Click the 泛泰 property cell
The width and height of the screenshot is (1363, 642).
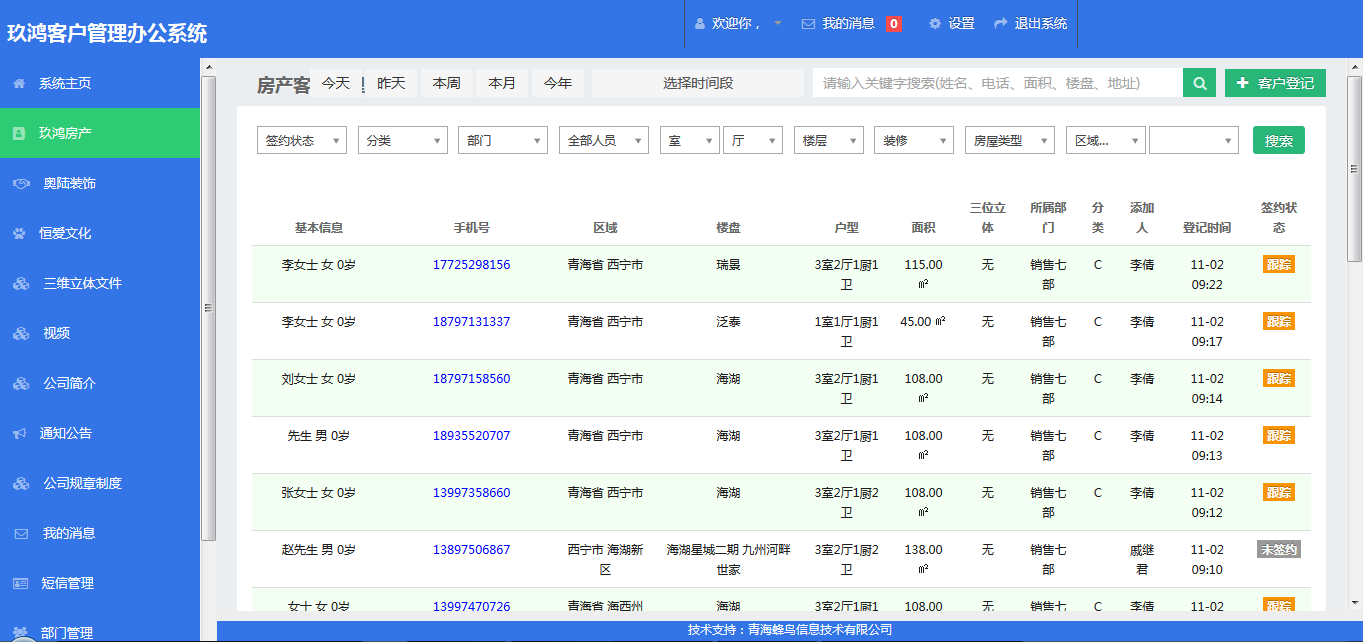coord(729,322)
